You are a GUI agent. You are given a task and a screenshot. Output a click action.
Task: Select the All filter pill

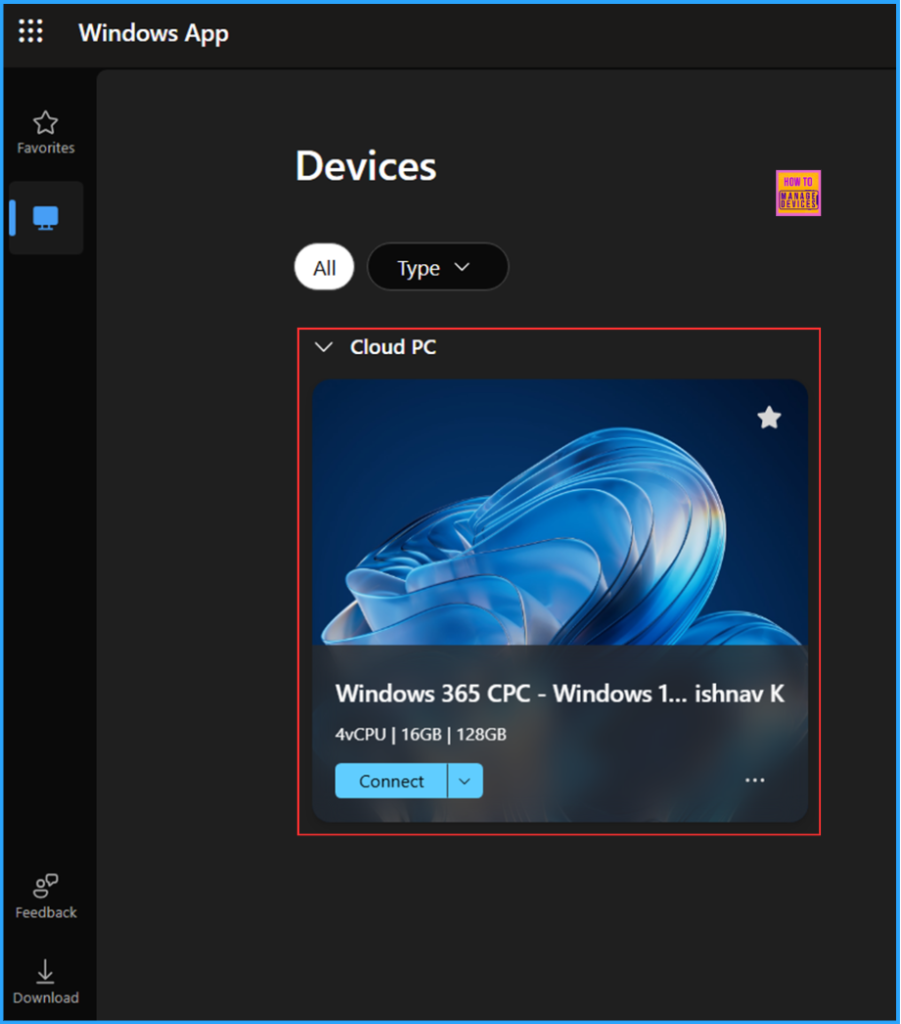click(x=324, y=267)
